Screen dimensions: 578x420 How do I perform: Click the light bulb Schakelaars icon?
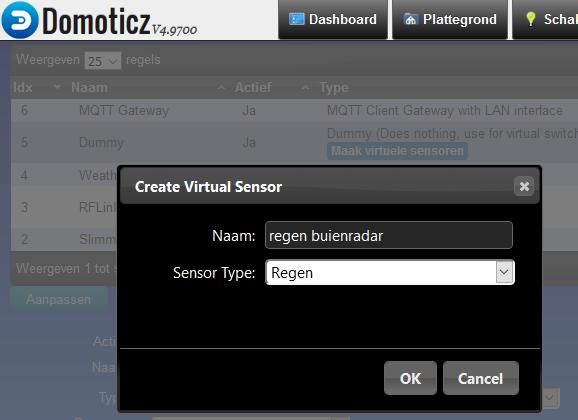(530, 18)
